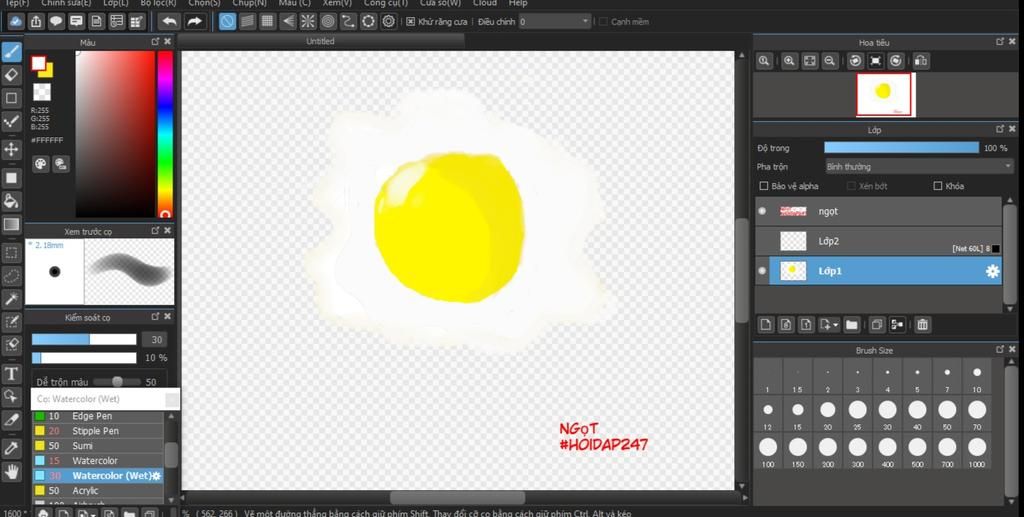Select the Acrylic brush
This screenshot has height=517, width=1024.
[97, 490]
